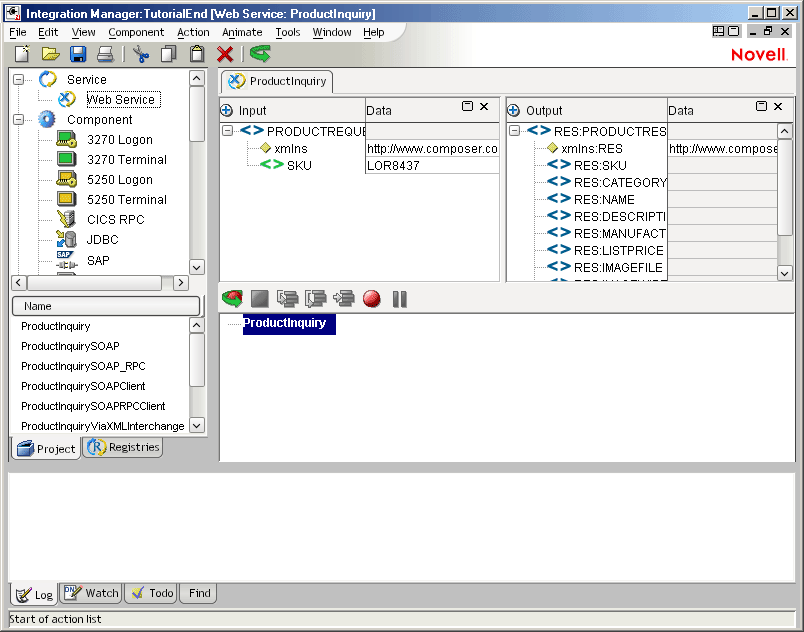804x632 pixels.
Task: Open the Window menu
Action: click(332, 32)
